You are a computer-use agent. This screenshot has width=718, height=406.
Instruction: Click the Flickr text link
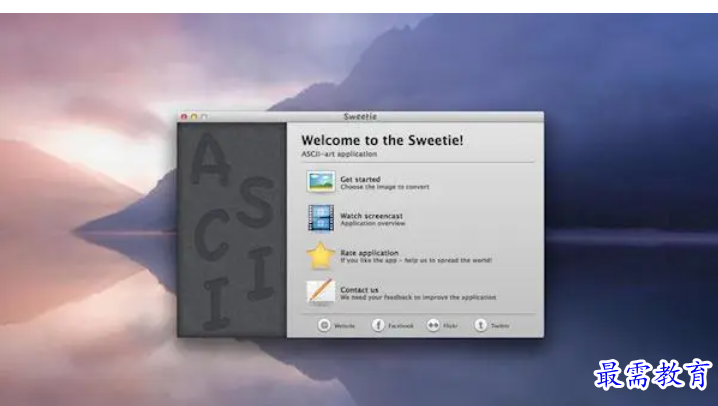pyautogui.click(x=450, y=326)
